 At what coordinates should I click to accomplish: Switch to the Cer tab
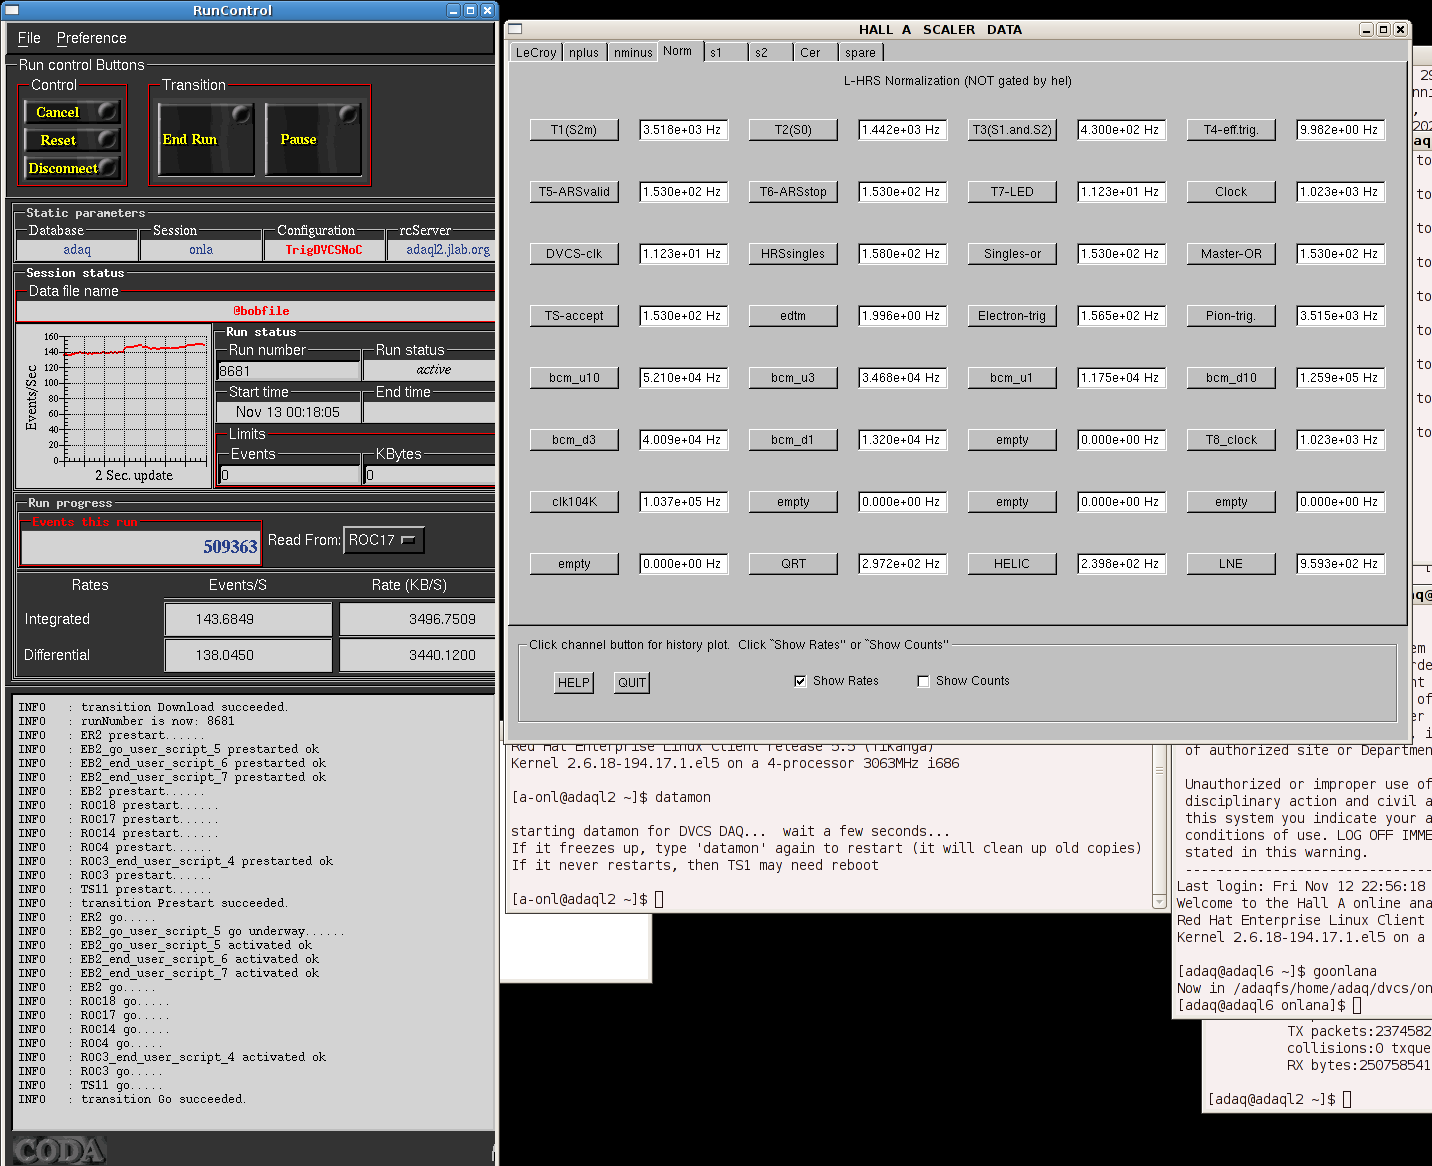817,53
